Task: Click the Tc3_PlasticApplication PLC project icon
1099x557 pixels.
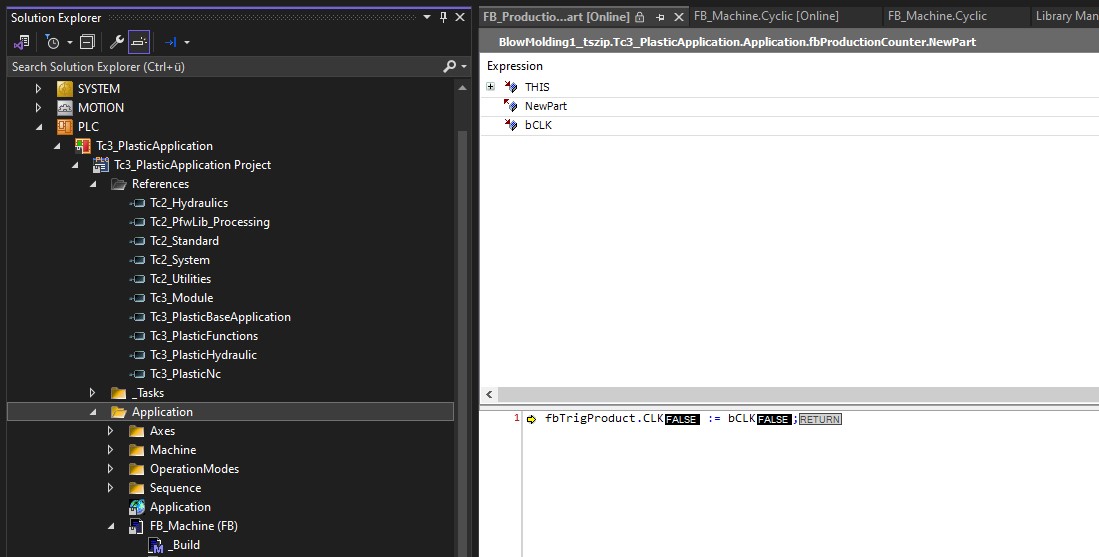Action: 83,146
